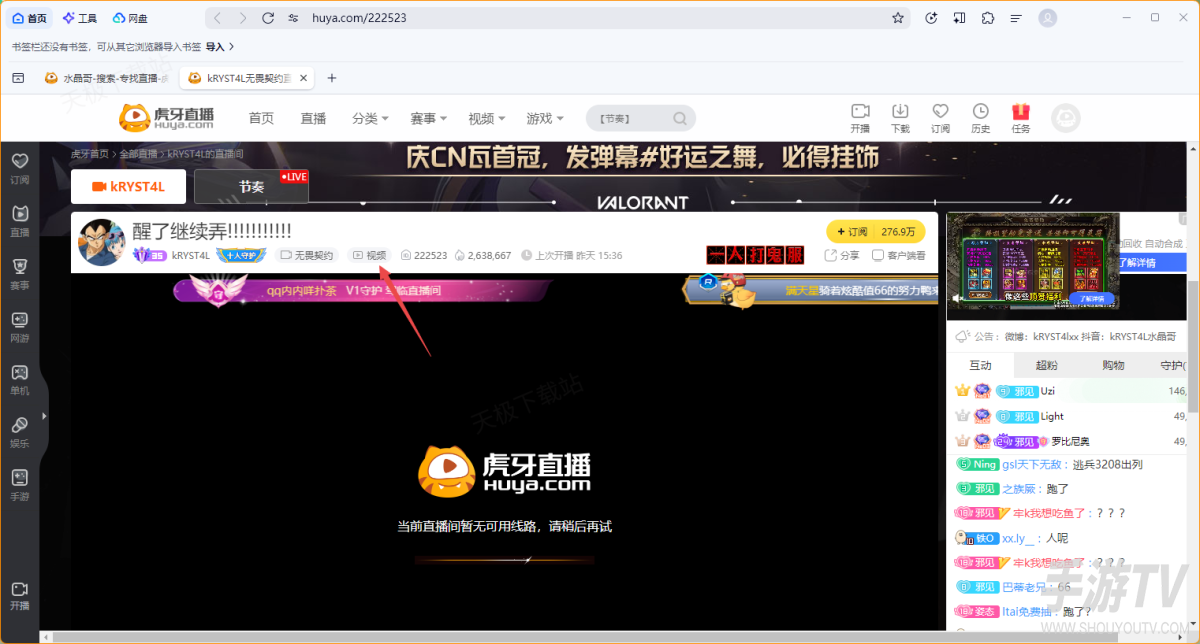This screenshot has height=644, width=1200.
Task: Expand the left sidebar arrow handle
Action: tap(44, 415)
